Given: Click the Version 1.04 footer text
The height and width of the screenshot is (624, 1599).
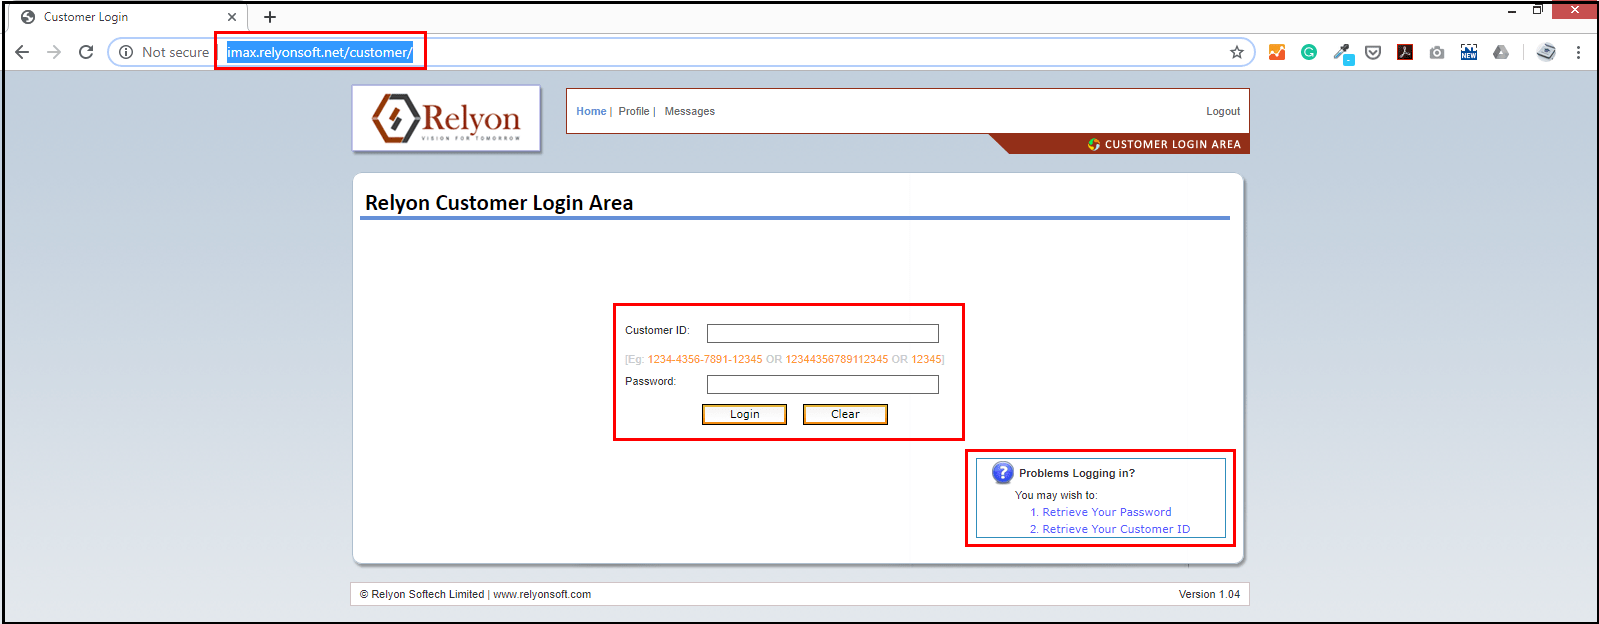Looking at the screenshot, I should (x=1209, y=594).
